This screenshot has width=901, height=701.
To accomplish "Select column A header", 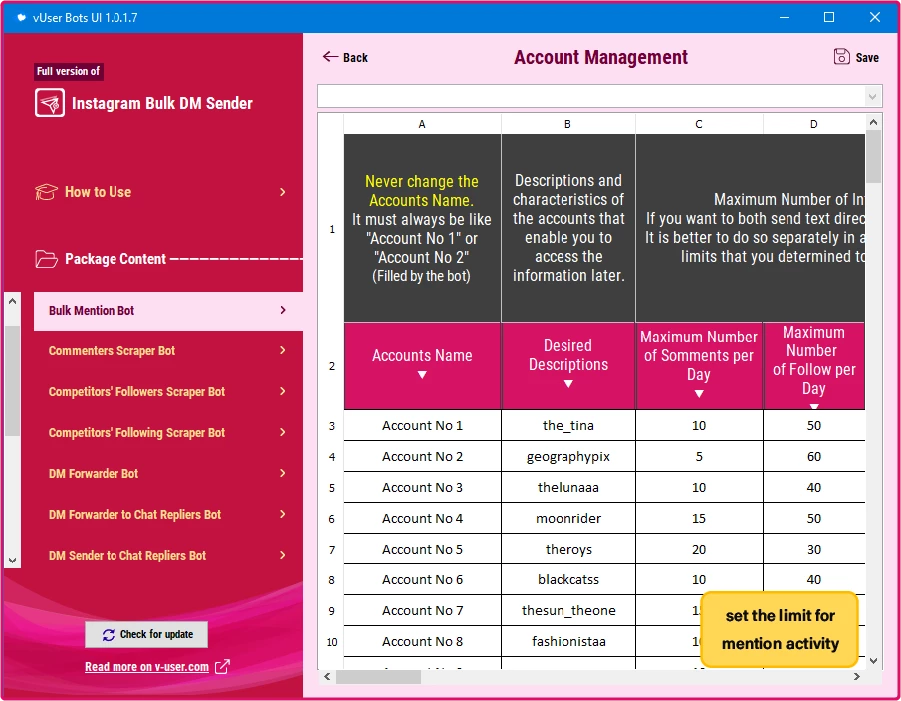I will (x=422, y=124).
